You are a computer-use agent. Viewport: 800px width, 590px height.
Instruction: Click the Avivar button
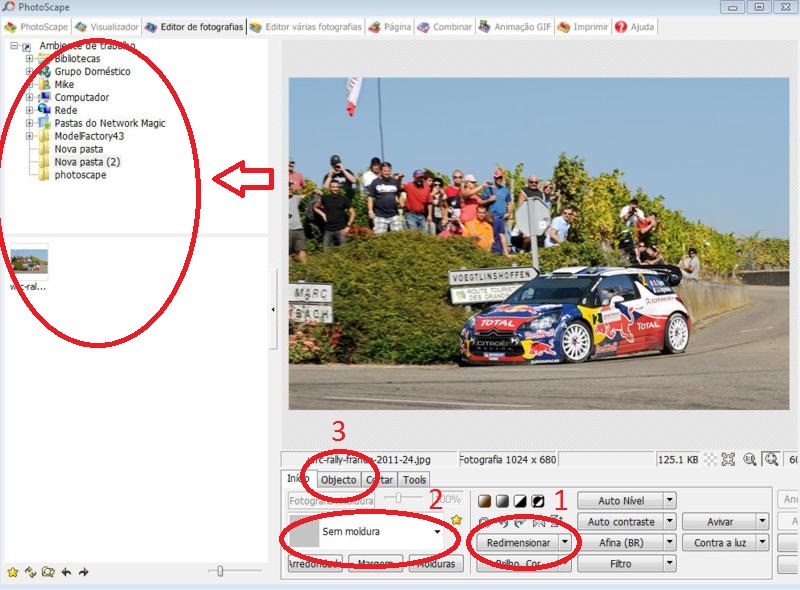720,522
